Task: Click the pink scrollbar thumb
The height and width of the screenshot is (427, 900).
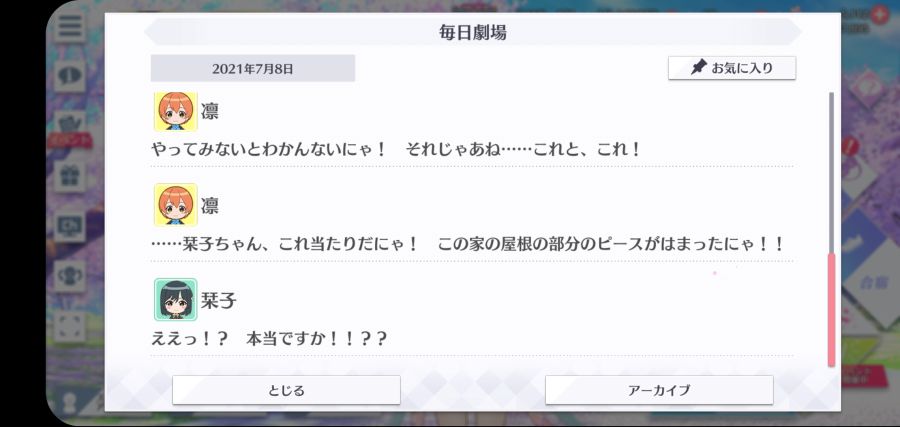Action: (831, 310)
